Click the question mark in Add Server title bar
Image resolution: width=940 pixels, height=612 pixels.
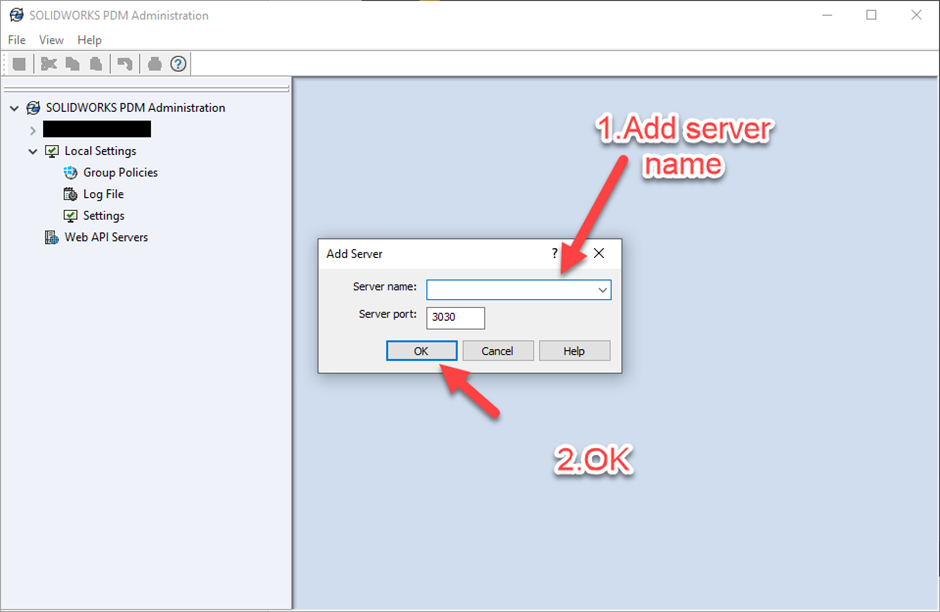(x=555, y=254)
